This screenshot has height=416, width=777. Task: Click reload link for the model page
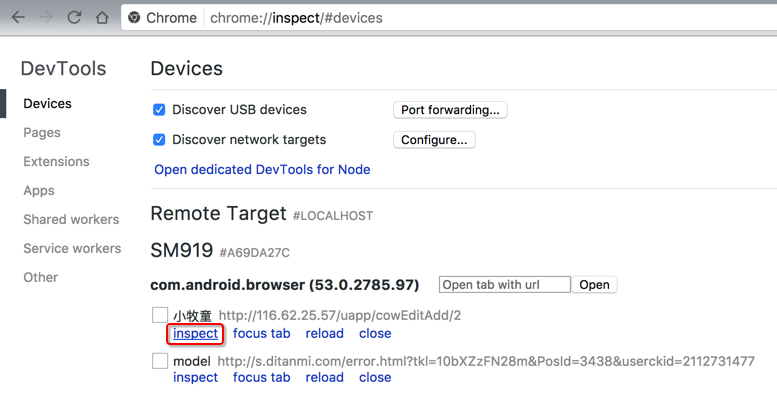click(x=324, y=378)
